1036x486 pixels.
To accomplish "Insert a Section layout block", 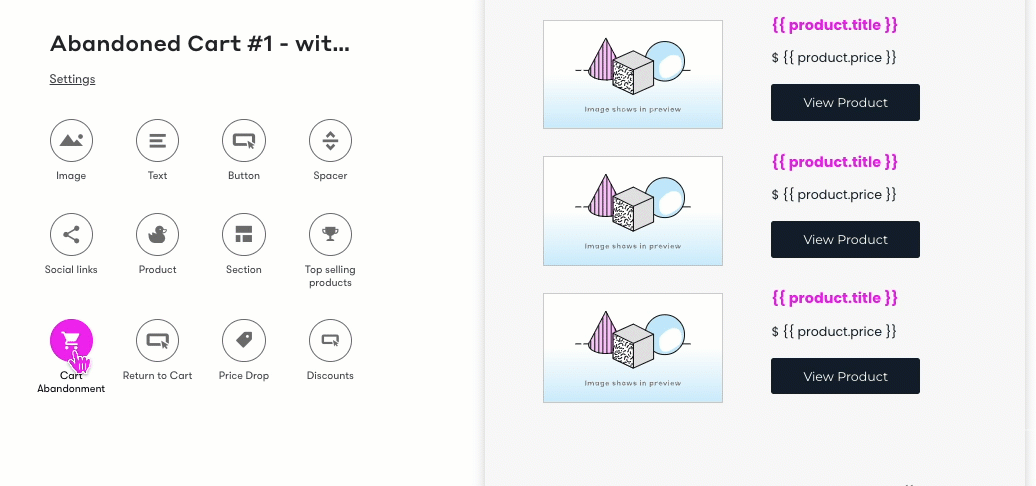I will (244, 234).
